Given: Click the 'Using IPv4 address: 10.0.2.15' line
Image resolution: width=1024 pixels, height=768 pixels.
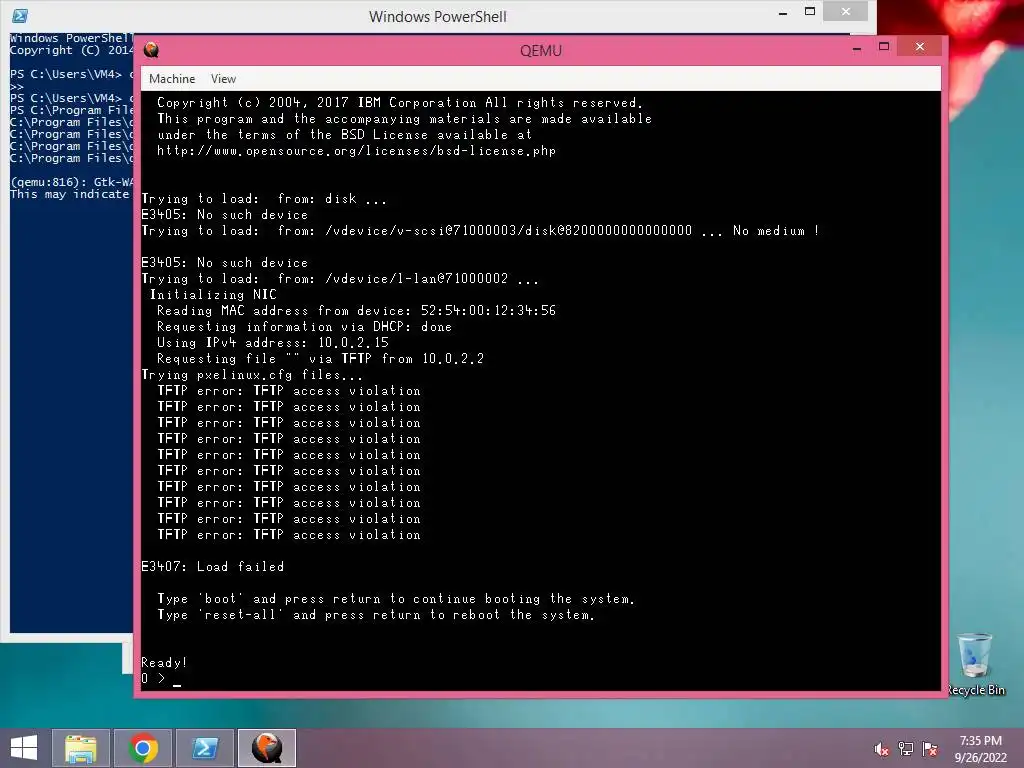Looking at the screenshot, I should click(272, 343).
